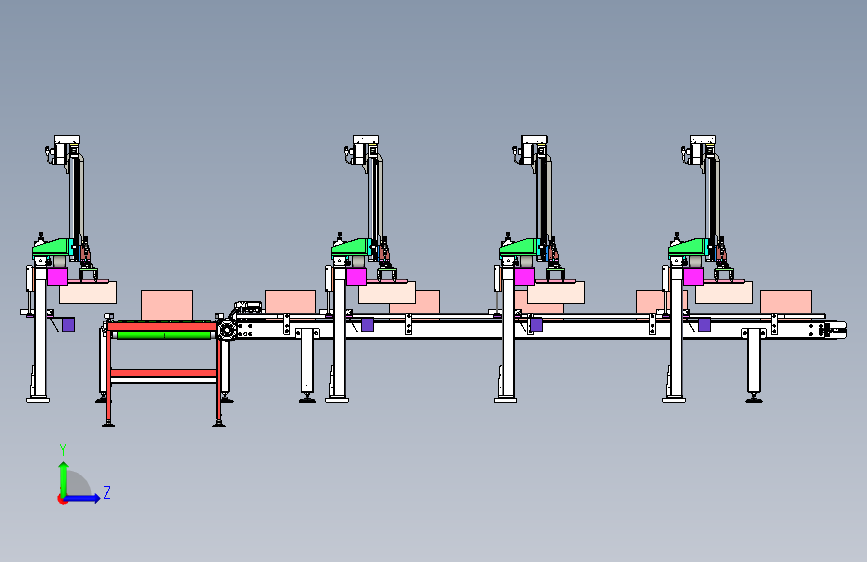Select the rightmost conveyor support leg with black foot

(754, 365)
